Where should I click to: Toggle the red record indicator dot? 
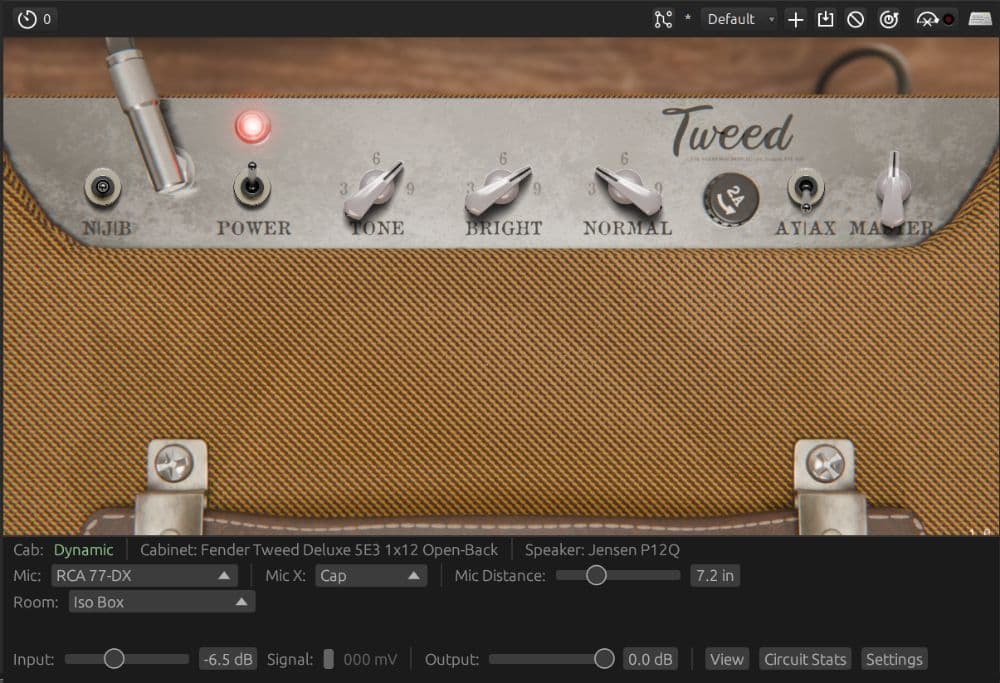coord(948,20)
